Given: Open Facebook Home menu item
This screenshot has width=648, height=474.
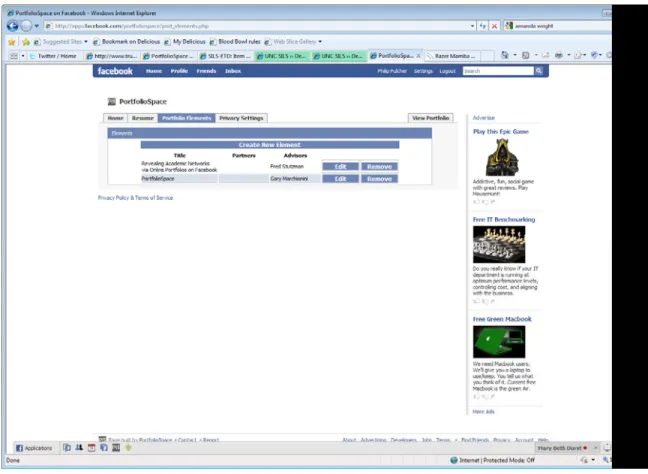Looking at the screenshot, I should 154,71.
